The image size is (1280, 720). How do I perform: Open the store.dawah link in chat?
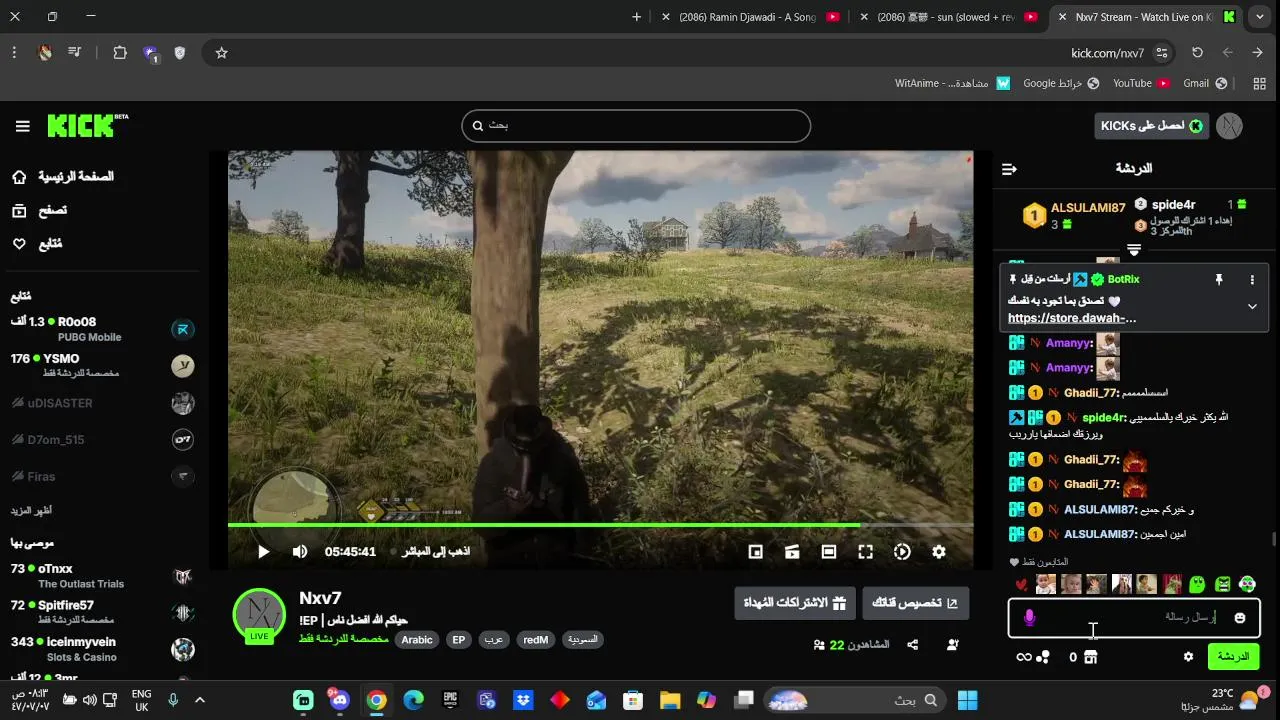(x=1072, y=318)
